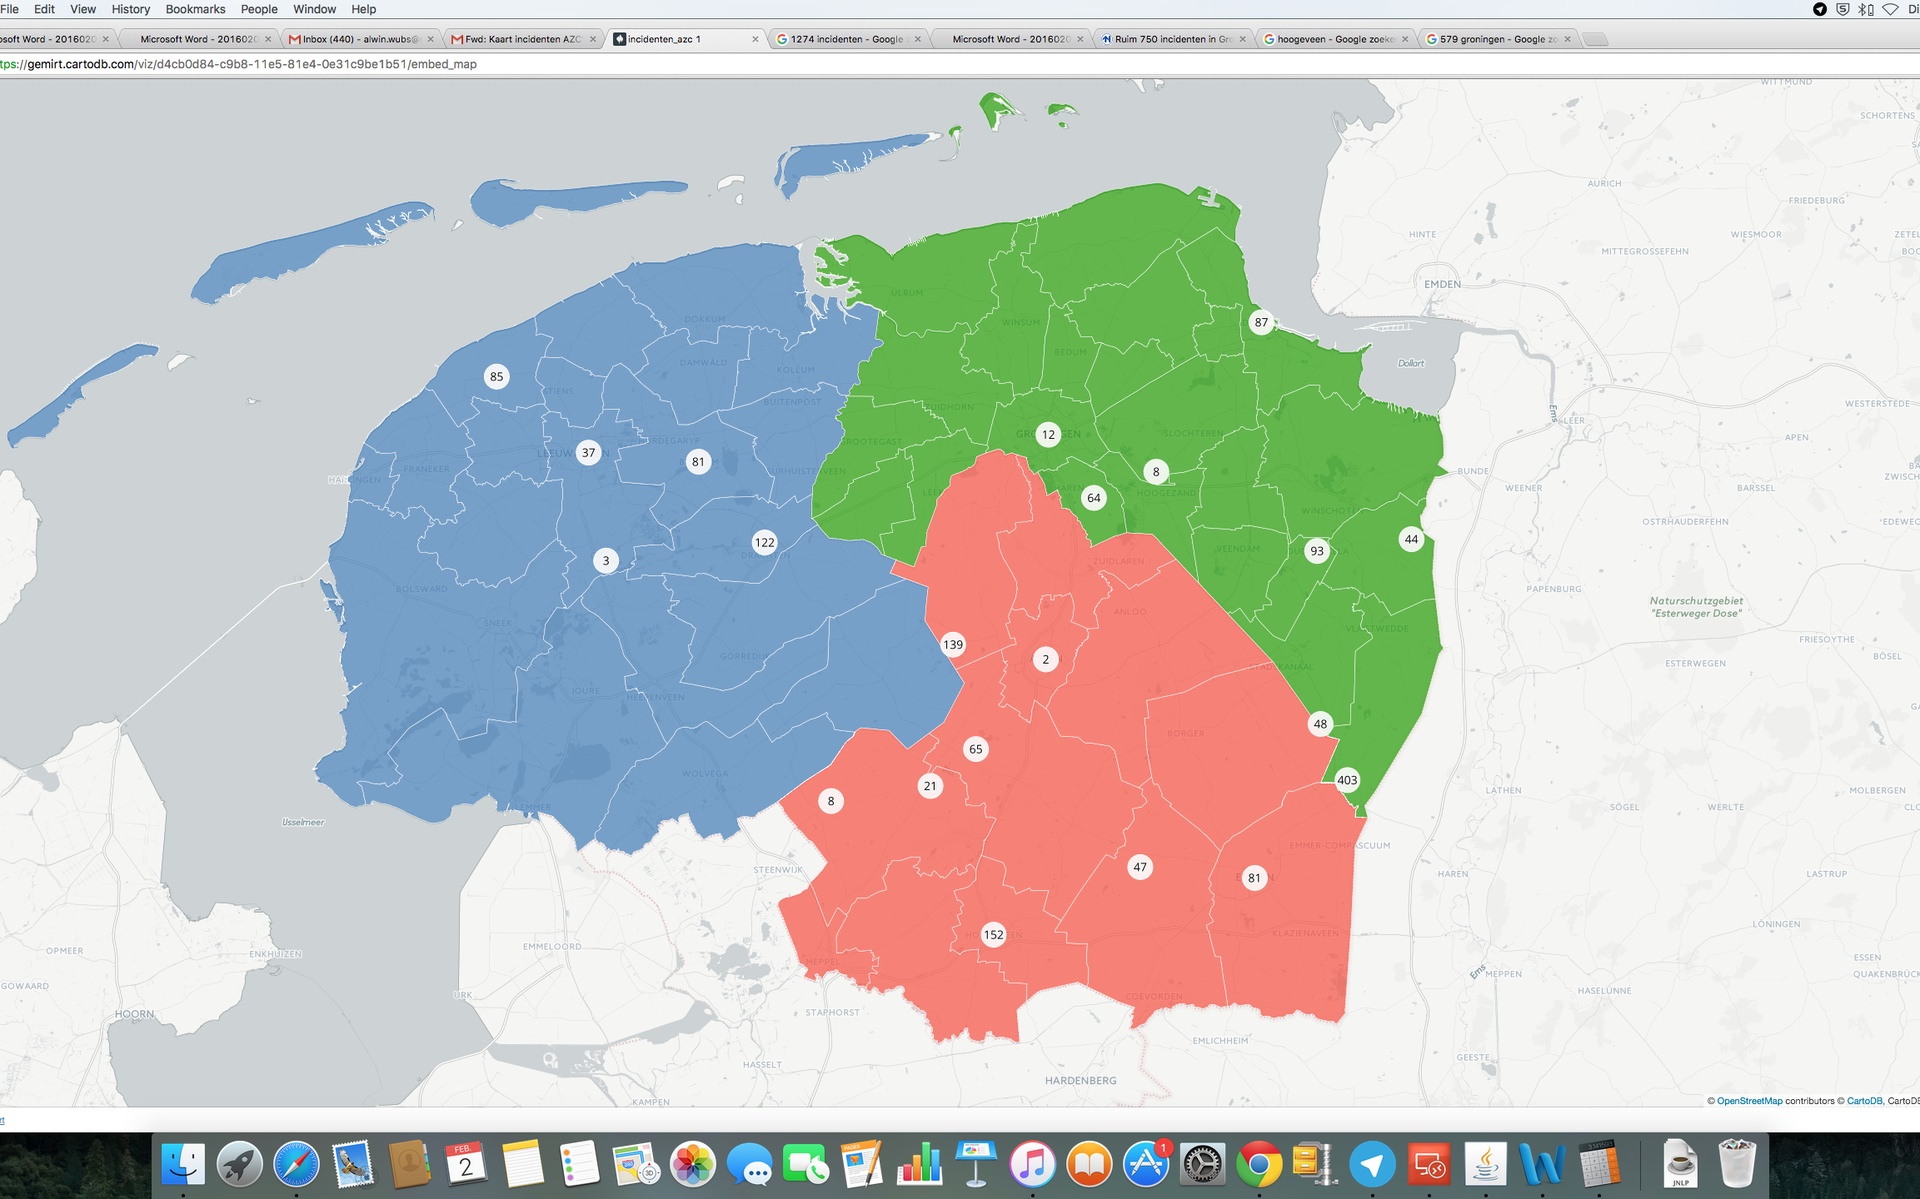
Task: Switch to Fwd: Kaart incidenten AZC tab
Action: pos(523,39)
